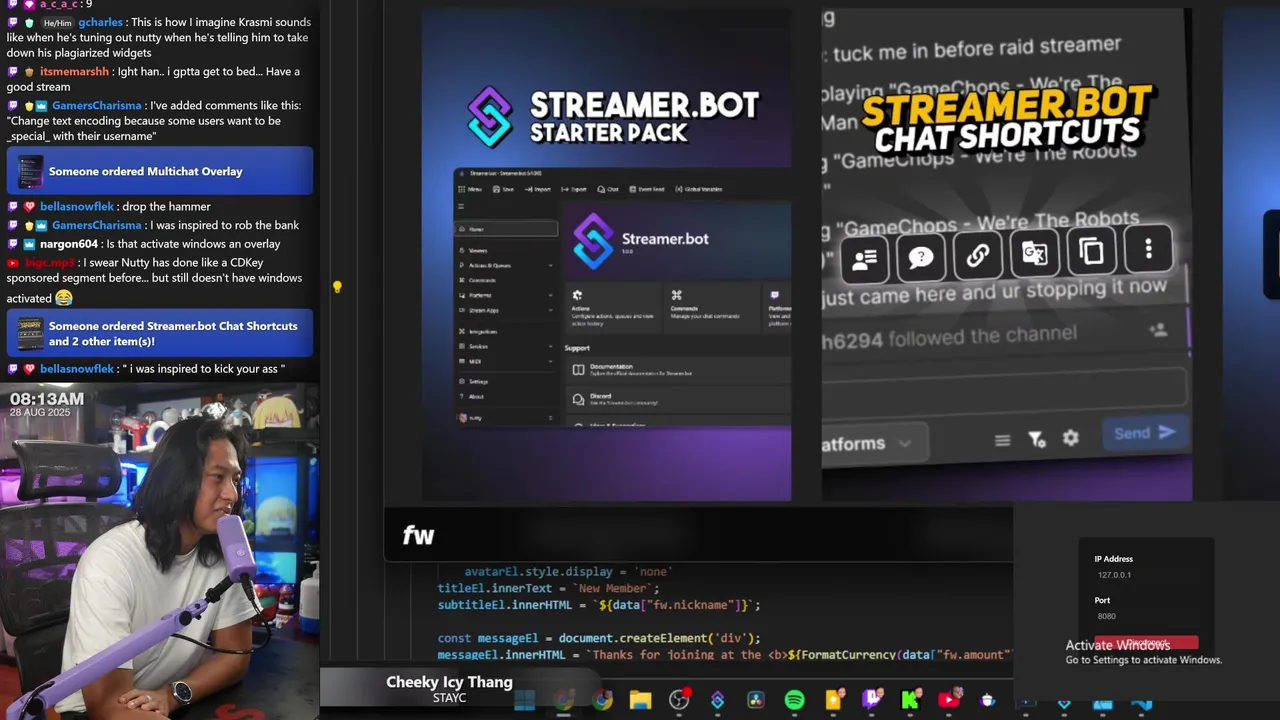This screenshot has height=720, width=1280.
Task: Click the add-user icon on the followed-channel row
Action: (x=1158, y=330)
